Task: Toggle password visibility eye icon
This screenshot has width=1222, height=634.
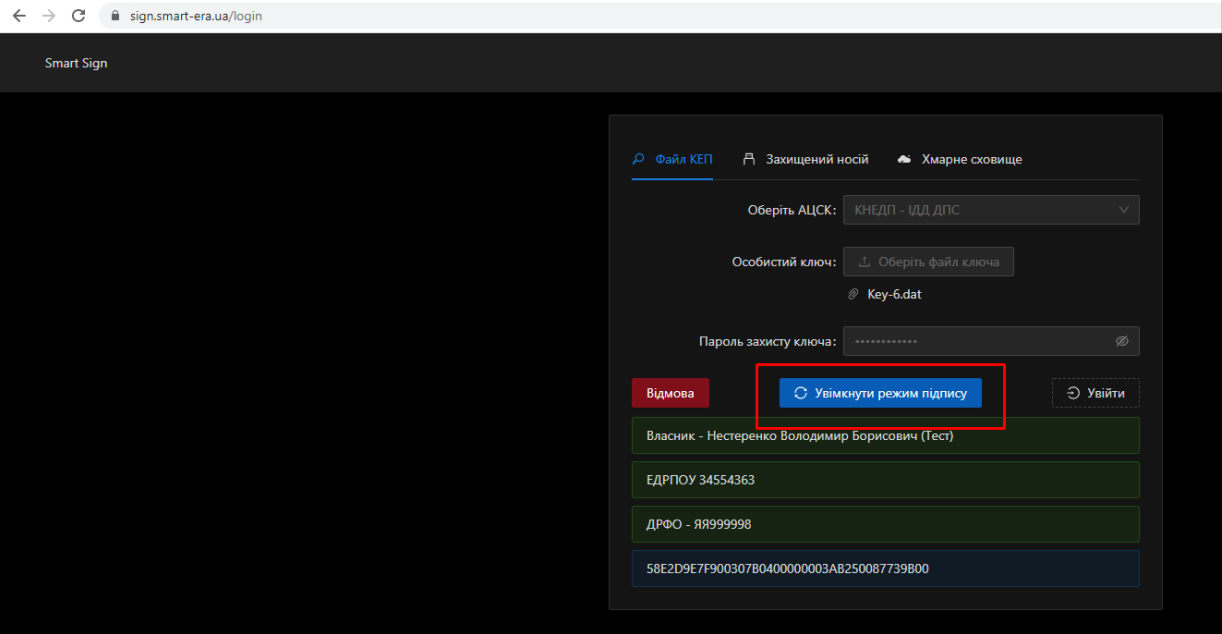Action: (1122, 341)
